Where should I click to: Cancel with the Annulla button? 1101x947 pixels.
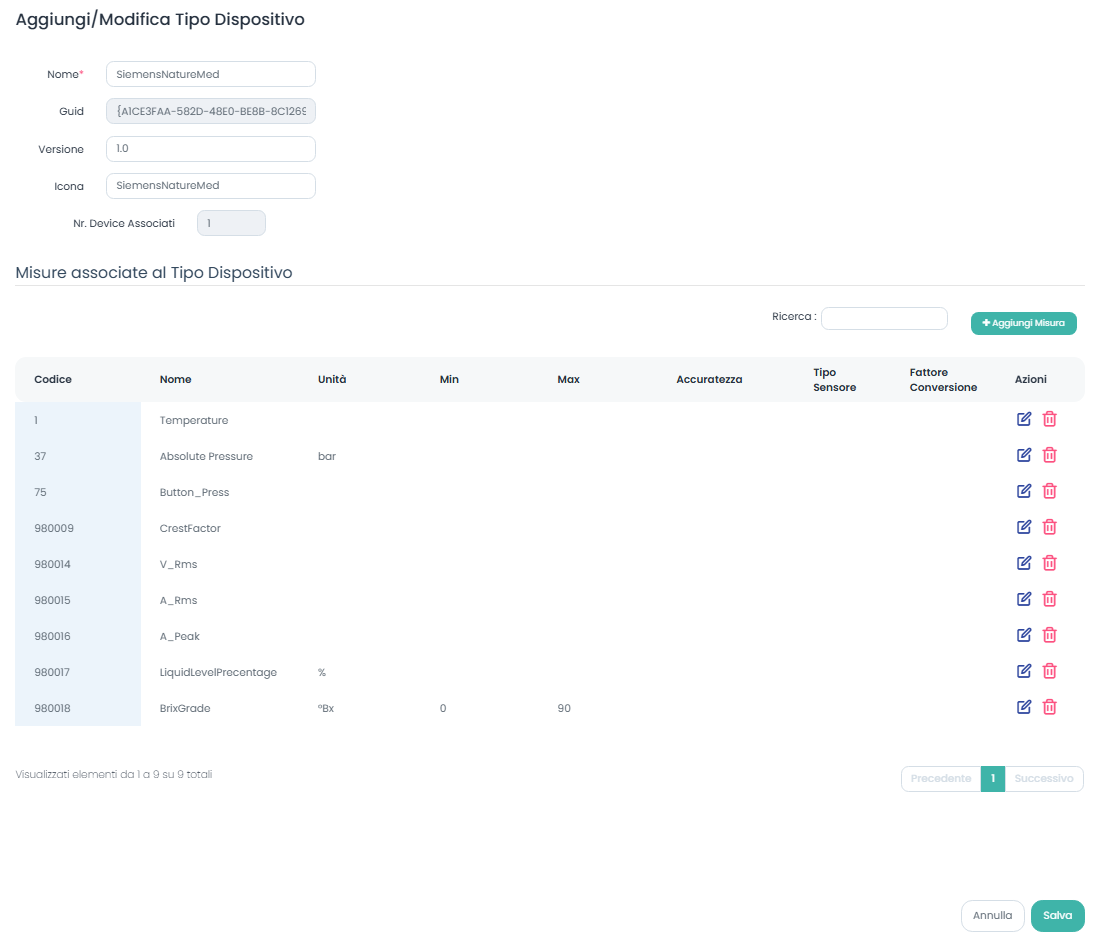pyautogui.click(x=992, y=915)
